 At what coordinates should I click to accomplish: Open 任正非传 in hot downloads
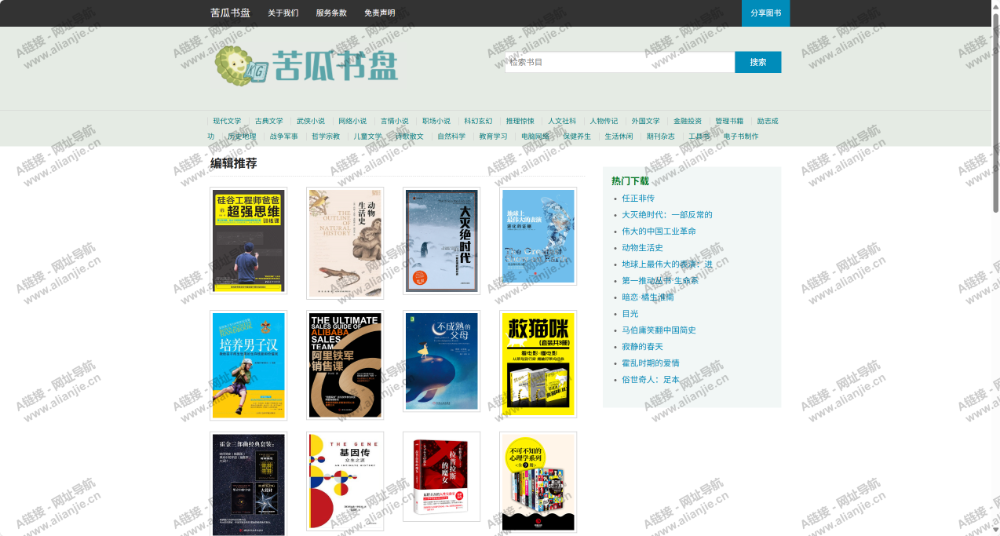[x=638, y=198]
